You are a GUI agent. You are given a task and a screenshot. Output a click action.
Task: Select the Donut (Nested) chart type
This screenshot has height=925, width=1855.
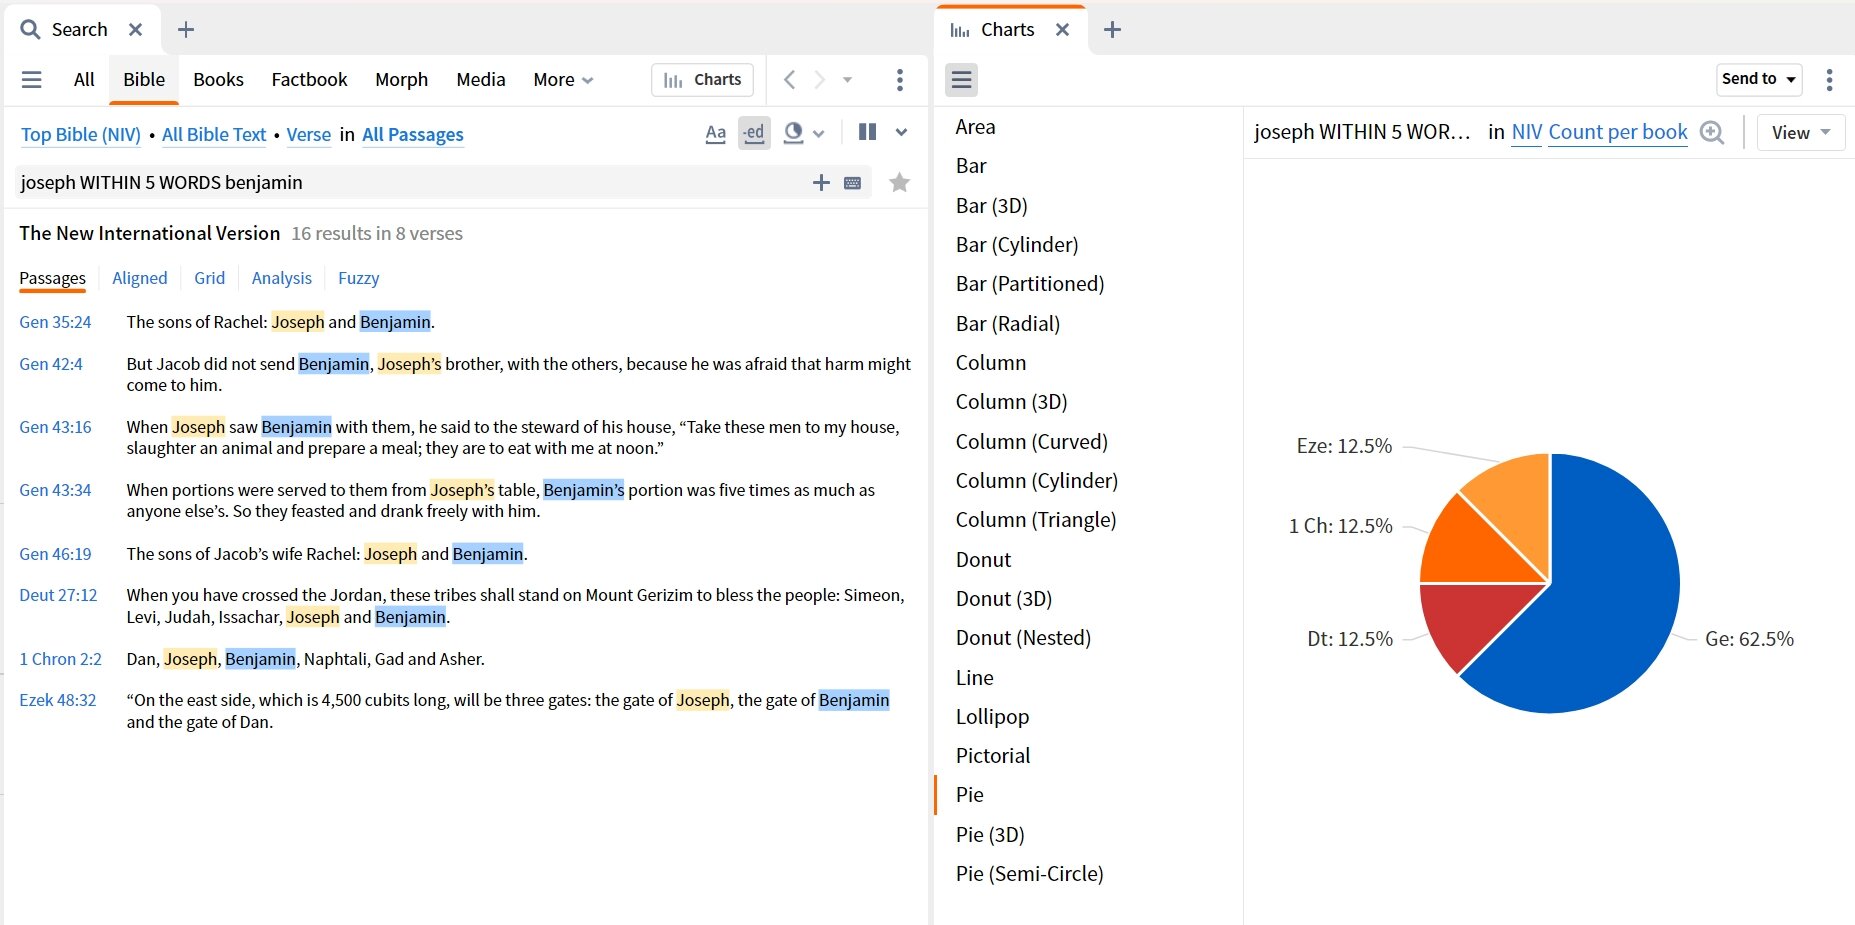tap(1023, 638)
